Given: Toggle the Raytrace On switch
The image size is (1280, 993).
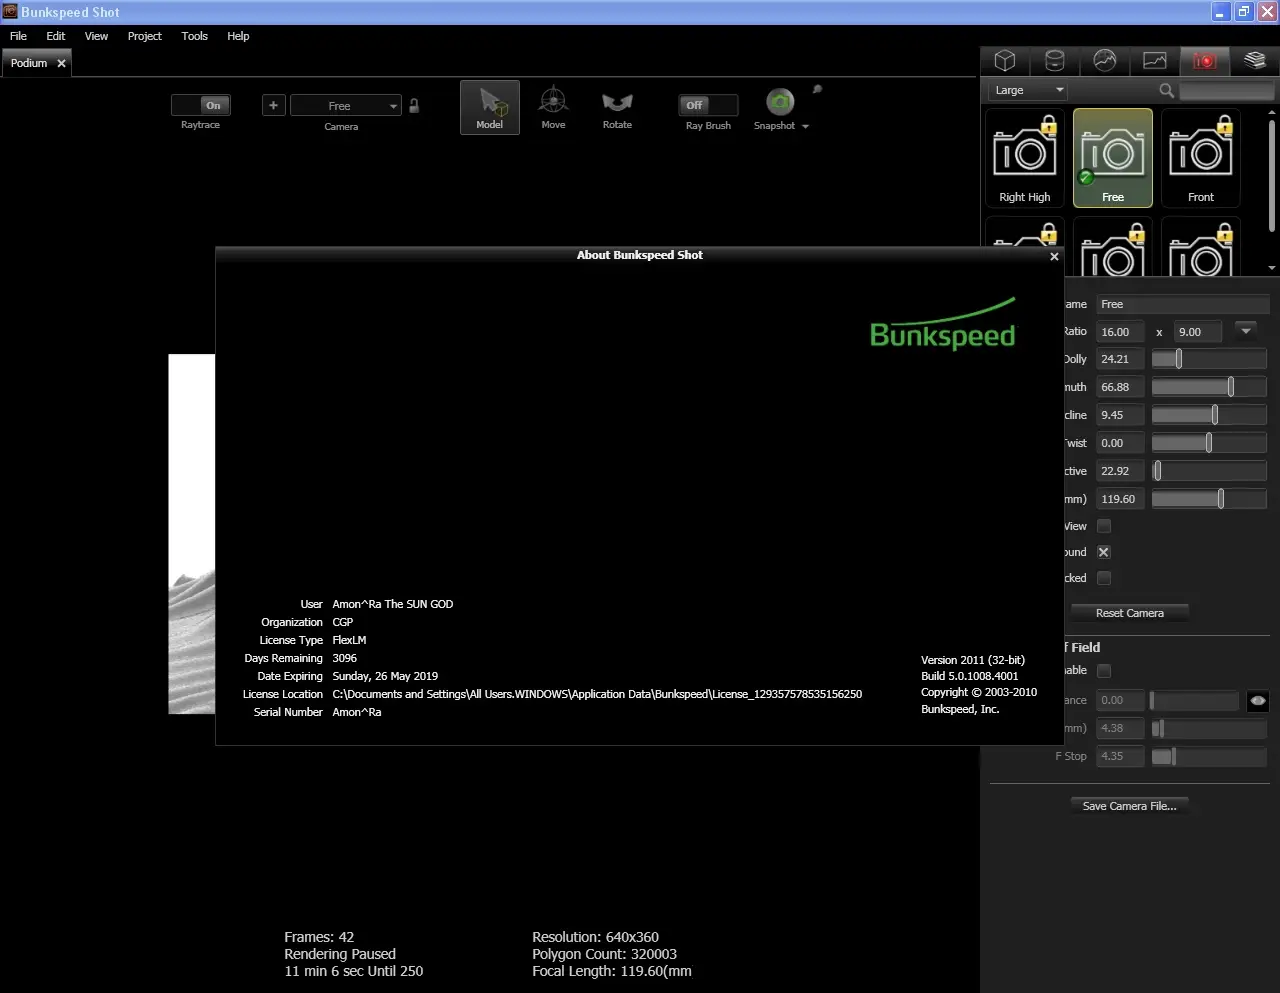Looking at the screenshot, I should [x=201, y=105].
